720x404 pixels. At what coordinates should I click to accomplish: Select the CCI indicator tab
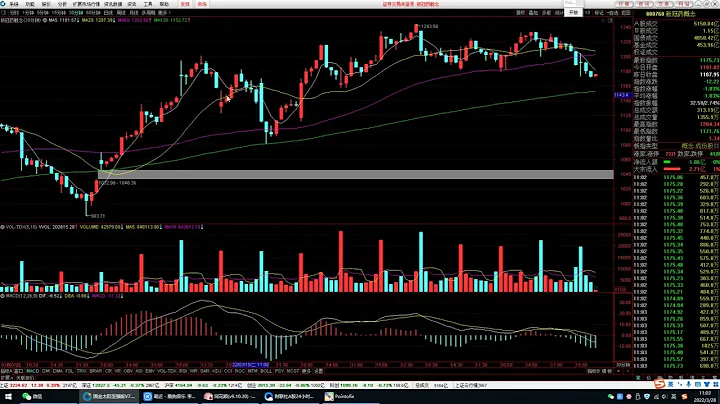point(228,371)
